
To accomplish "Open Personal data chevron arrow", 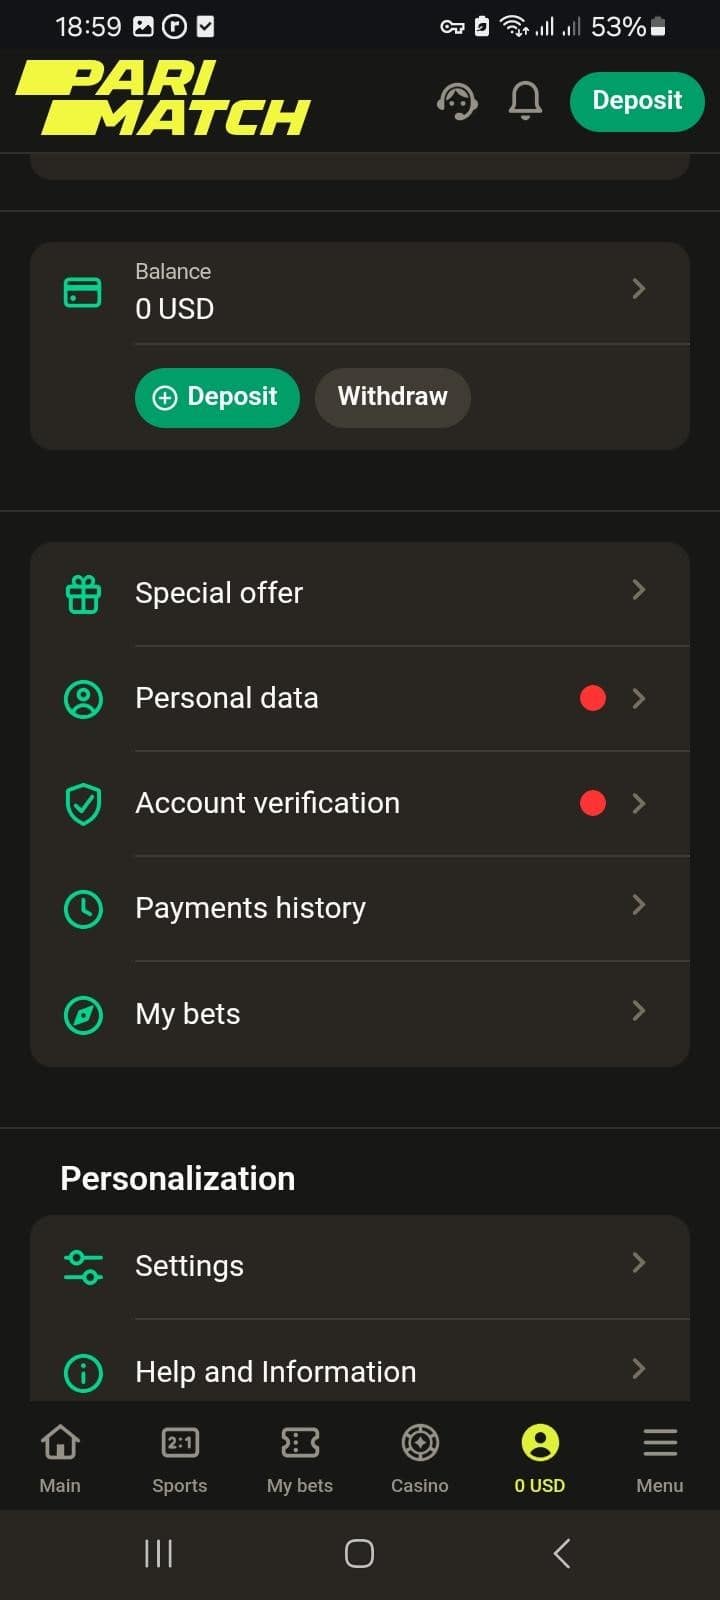I will pyautogui.click(x=639, y=698).
